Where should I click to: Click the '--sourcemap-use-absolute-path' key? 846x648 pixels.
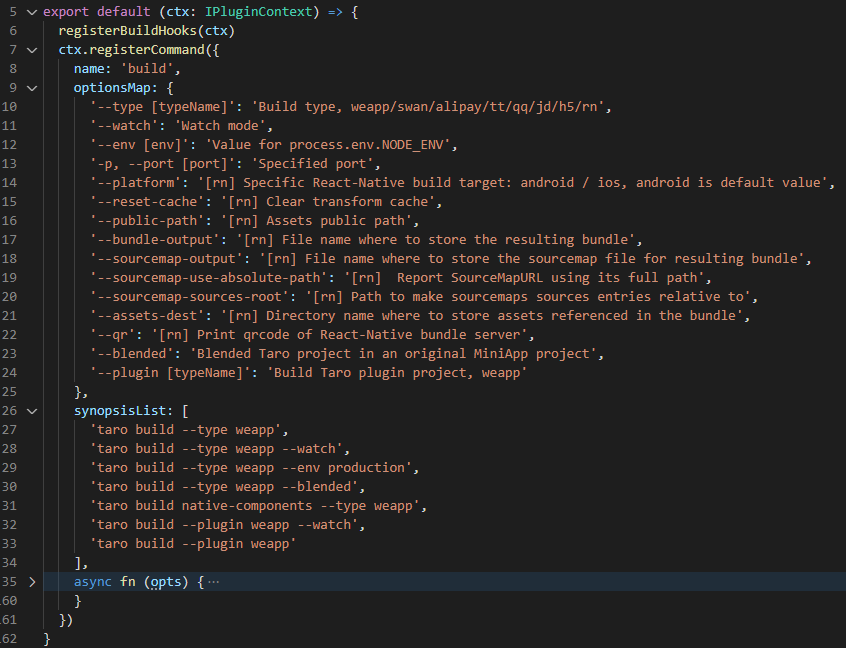[x=208, y=278]
